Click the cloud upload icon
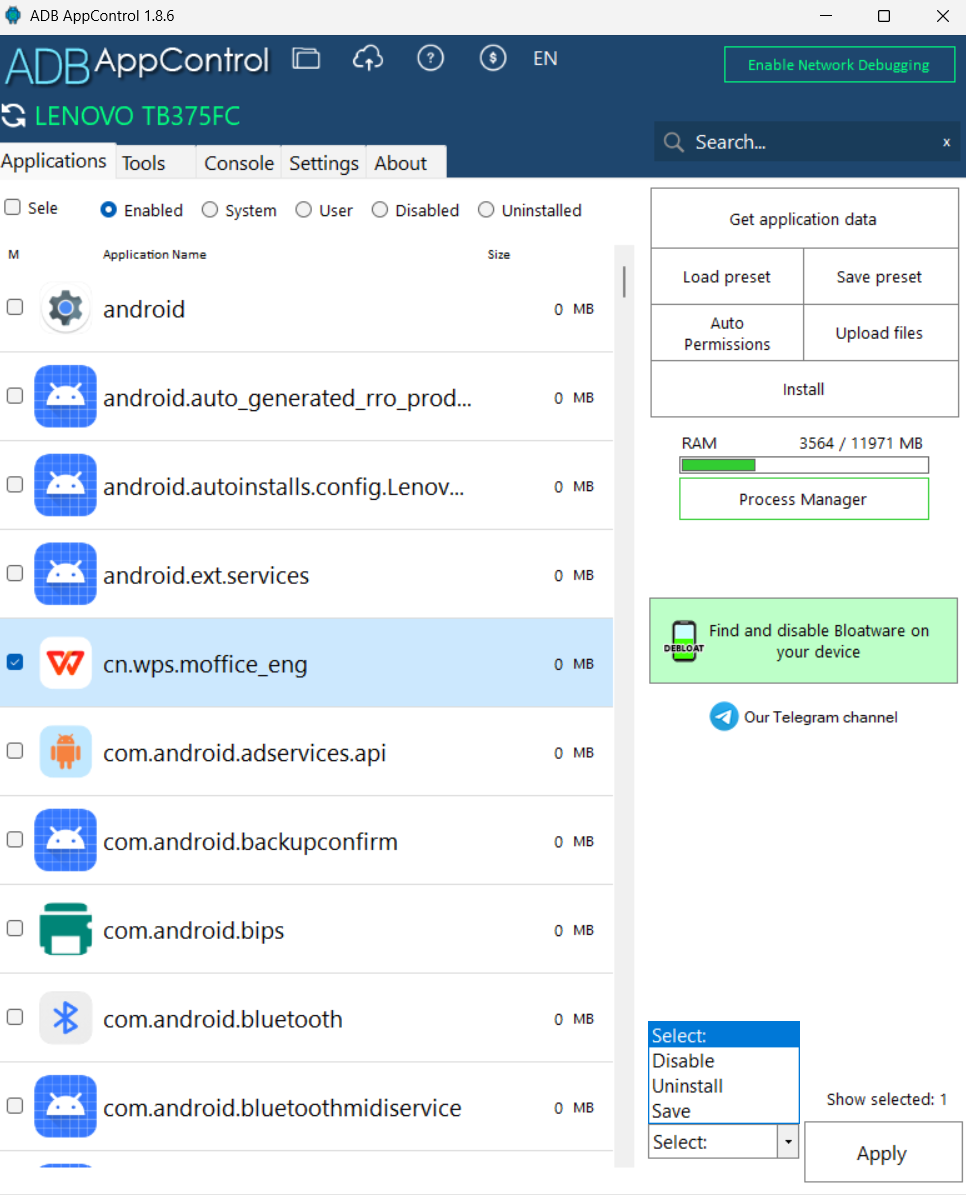 tap(368, 58)
